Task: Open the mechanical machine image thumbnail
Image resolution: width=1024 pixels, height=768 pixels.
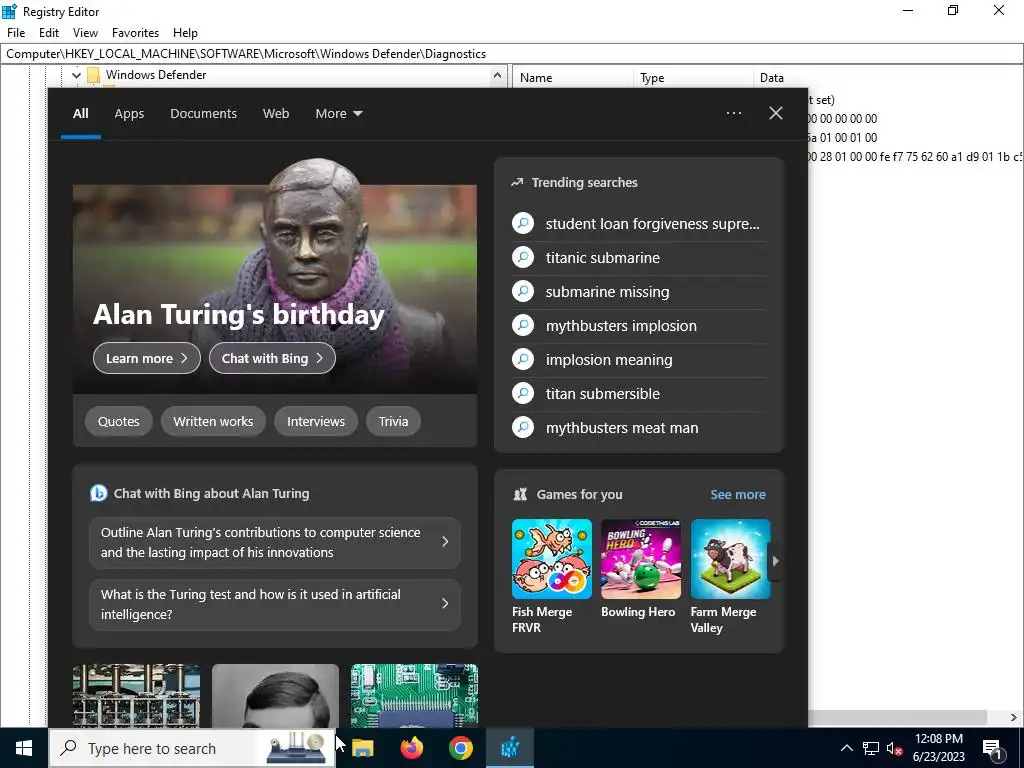Action: [136, 696]
